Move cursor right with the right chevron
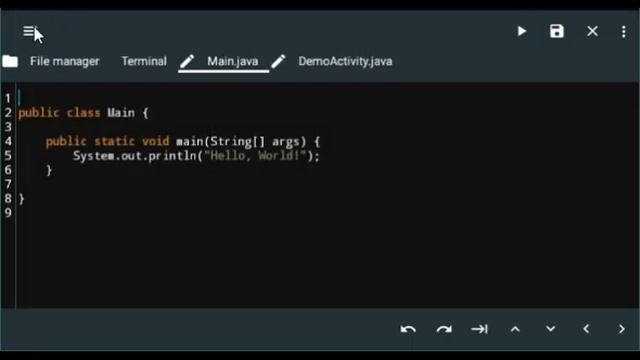 click(621, 329)
